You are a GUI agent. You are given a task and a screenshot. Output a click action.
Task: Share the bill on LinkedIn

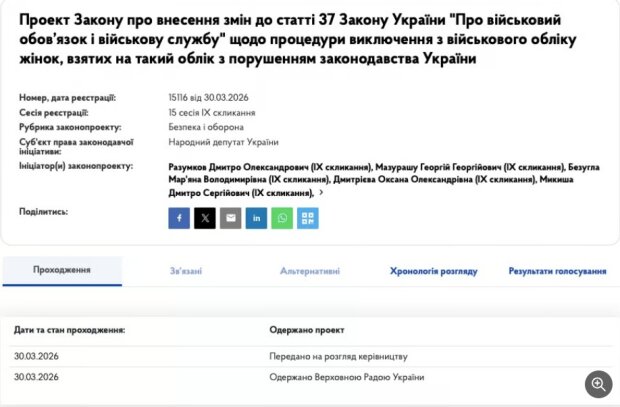[257, 217]
